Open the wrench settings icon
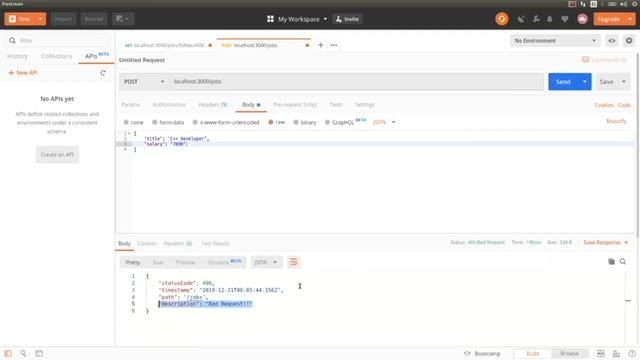This screenshot has width=640, height=360. point(536,19)
